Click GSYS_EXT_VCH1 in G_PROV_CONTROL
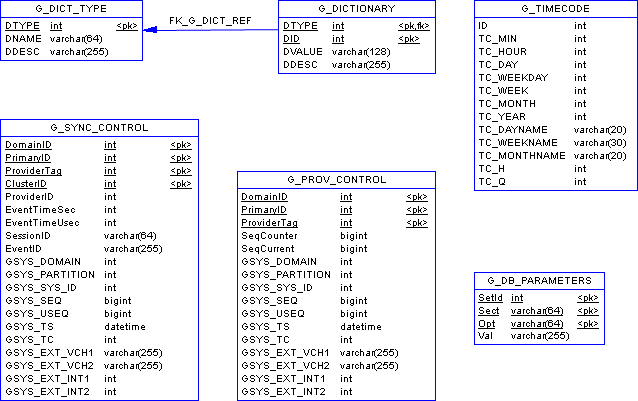 click(285, 353)
